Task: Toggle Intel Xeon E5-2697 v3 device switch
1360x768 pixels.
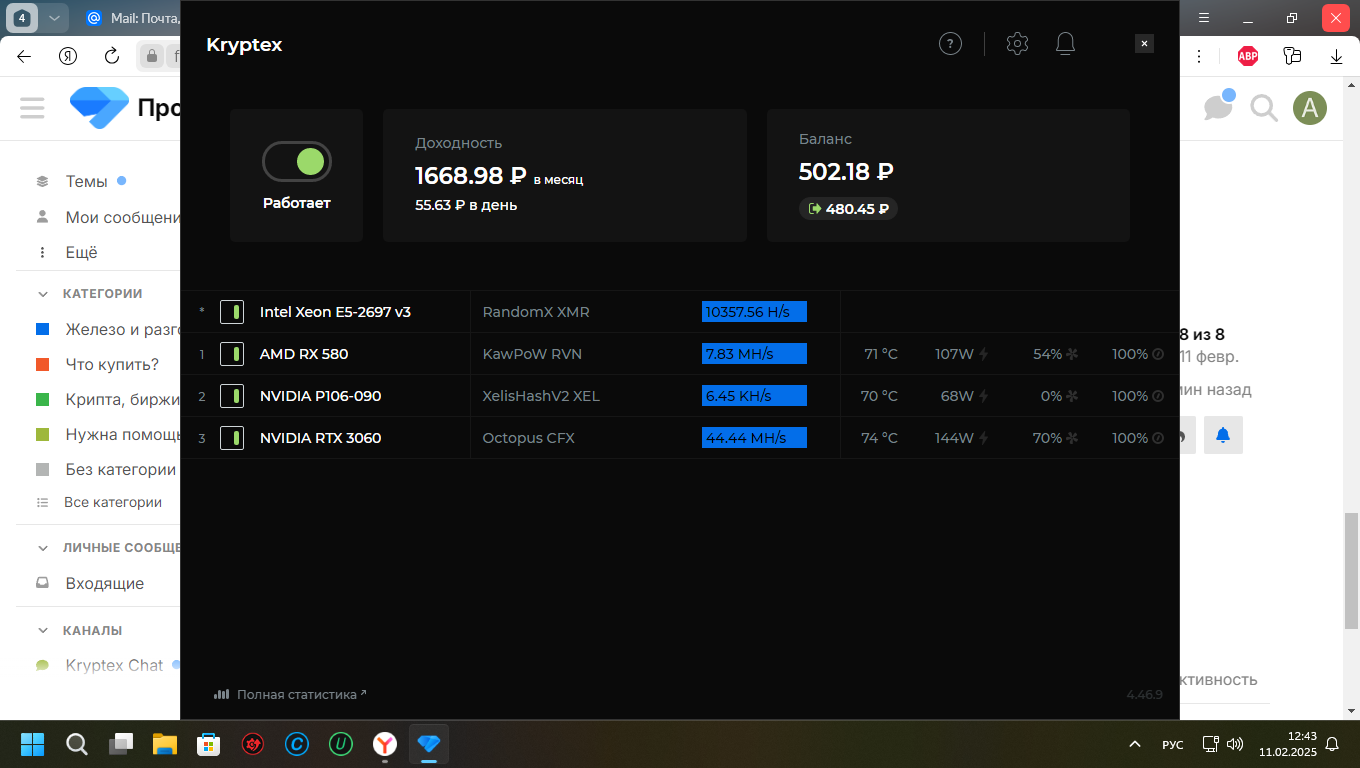Action: (232, 312)
